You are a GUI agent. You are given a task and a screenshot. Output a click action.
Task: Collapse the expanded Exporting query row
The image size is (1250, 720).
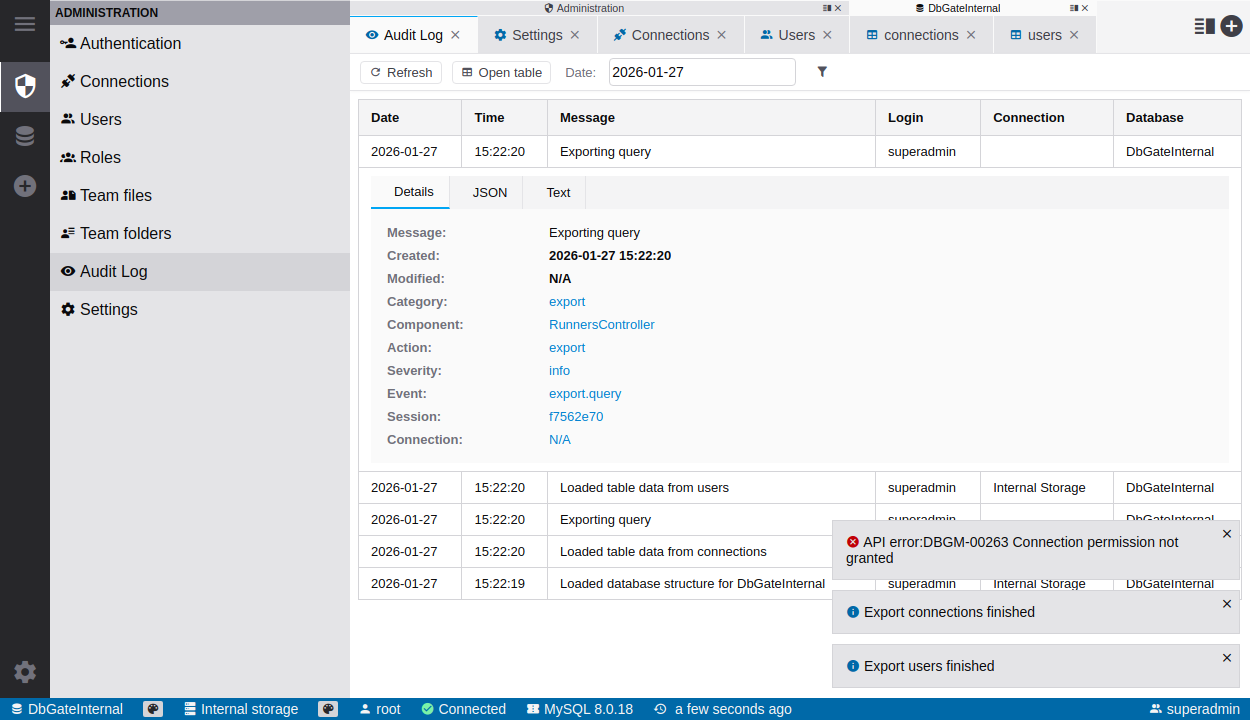click(605, 152)
